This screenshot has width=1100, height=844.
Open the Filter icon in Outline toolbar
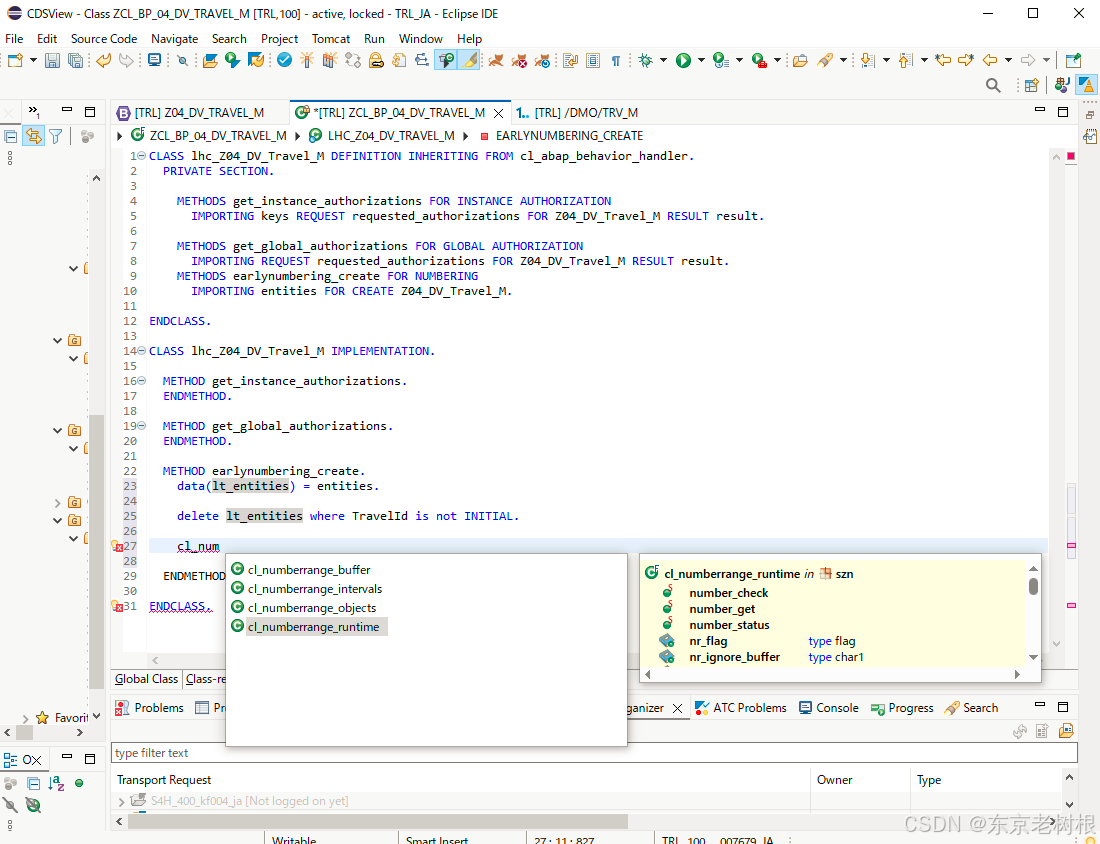point(55,136)
